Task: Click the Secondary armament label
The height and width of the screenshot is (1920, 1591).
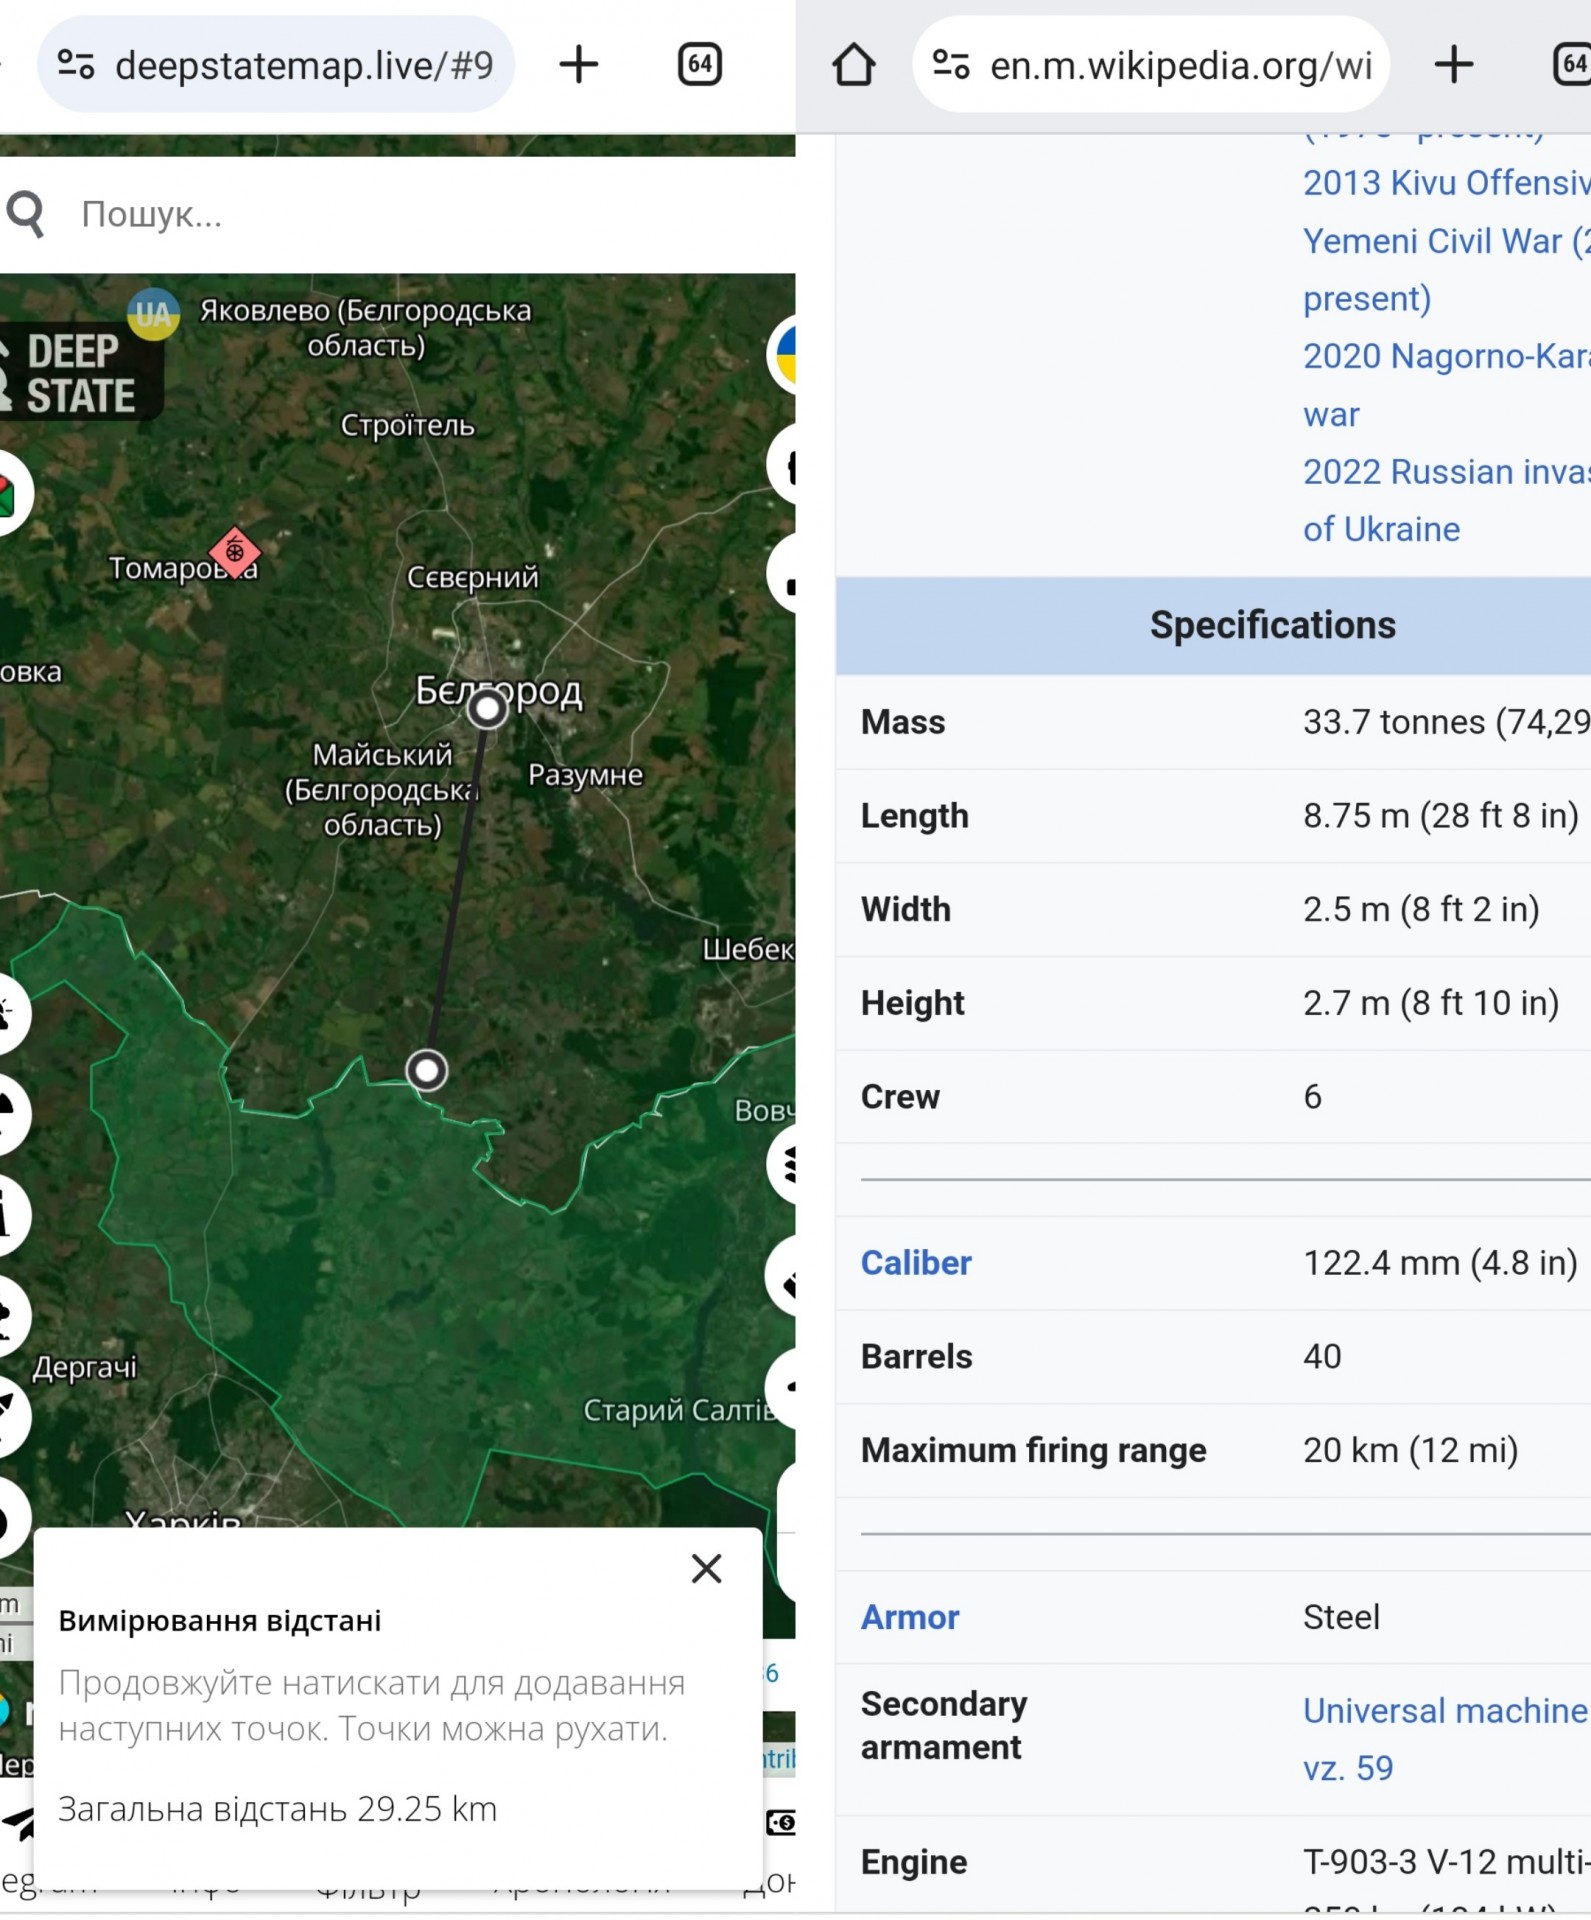Action: [944, 1726]
